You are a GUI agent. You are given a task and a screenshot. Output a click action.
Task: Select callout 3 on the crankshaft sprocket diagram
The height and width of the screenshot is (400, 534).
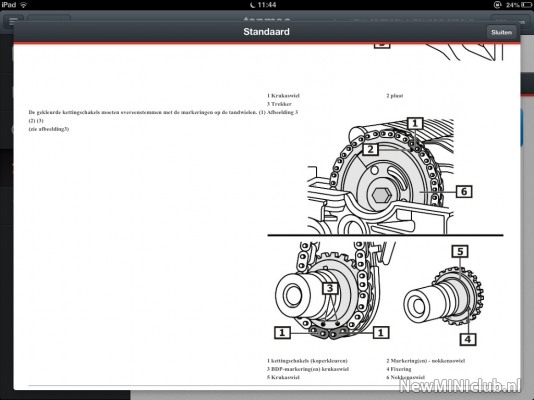point(330,288)
